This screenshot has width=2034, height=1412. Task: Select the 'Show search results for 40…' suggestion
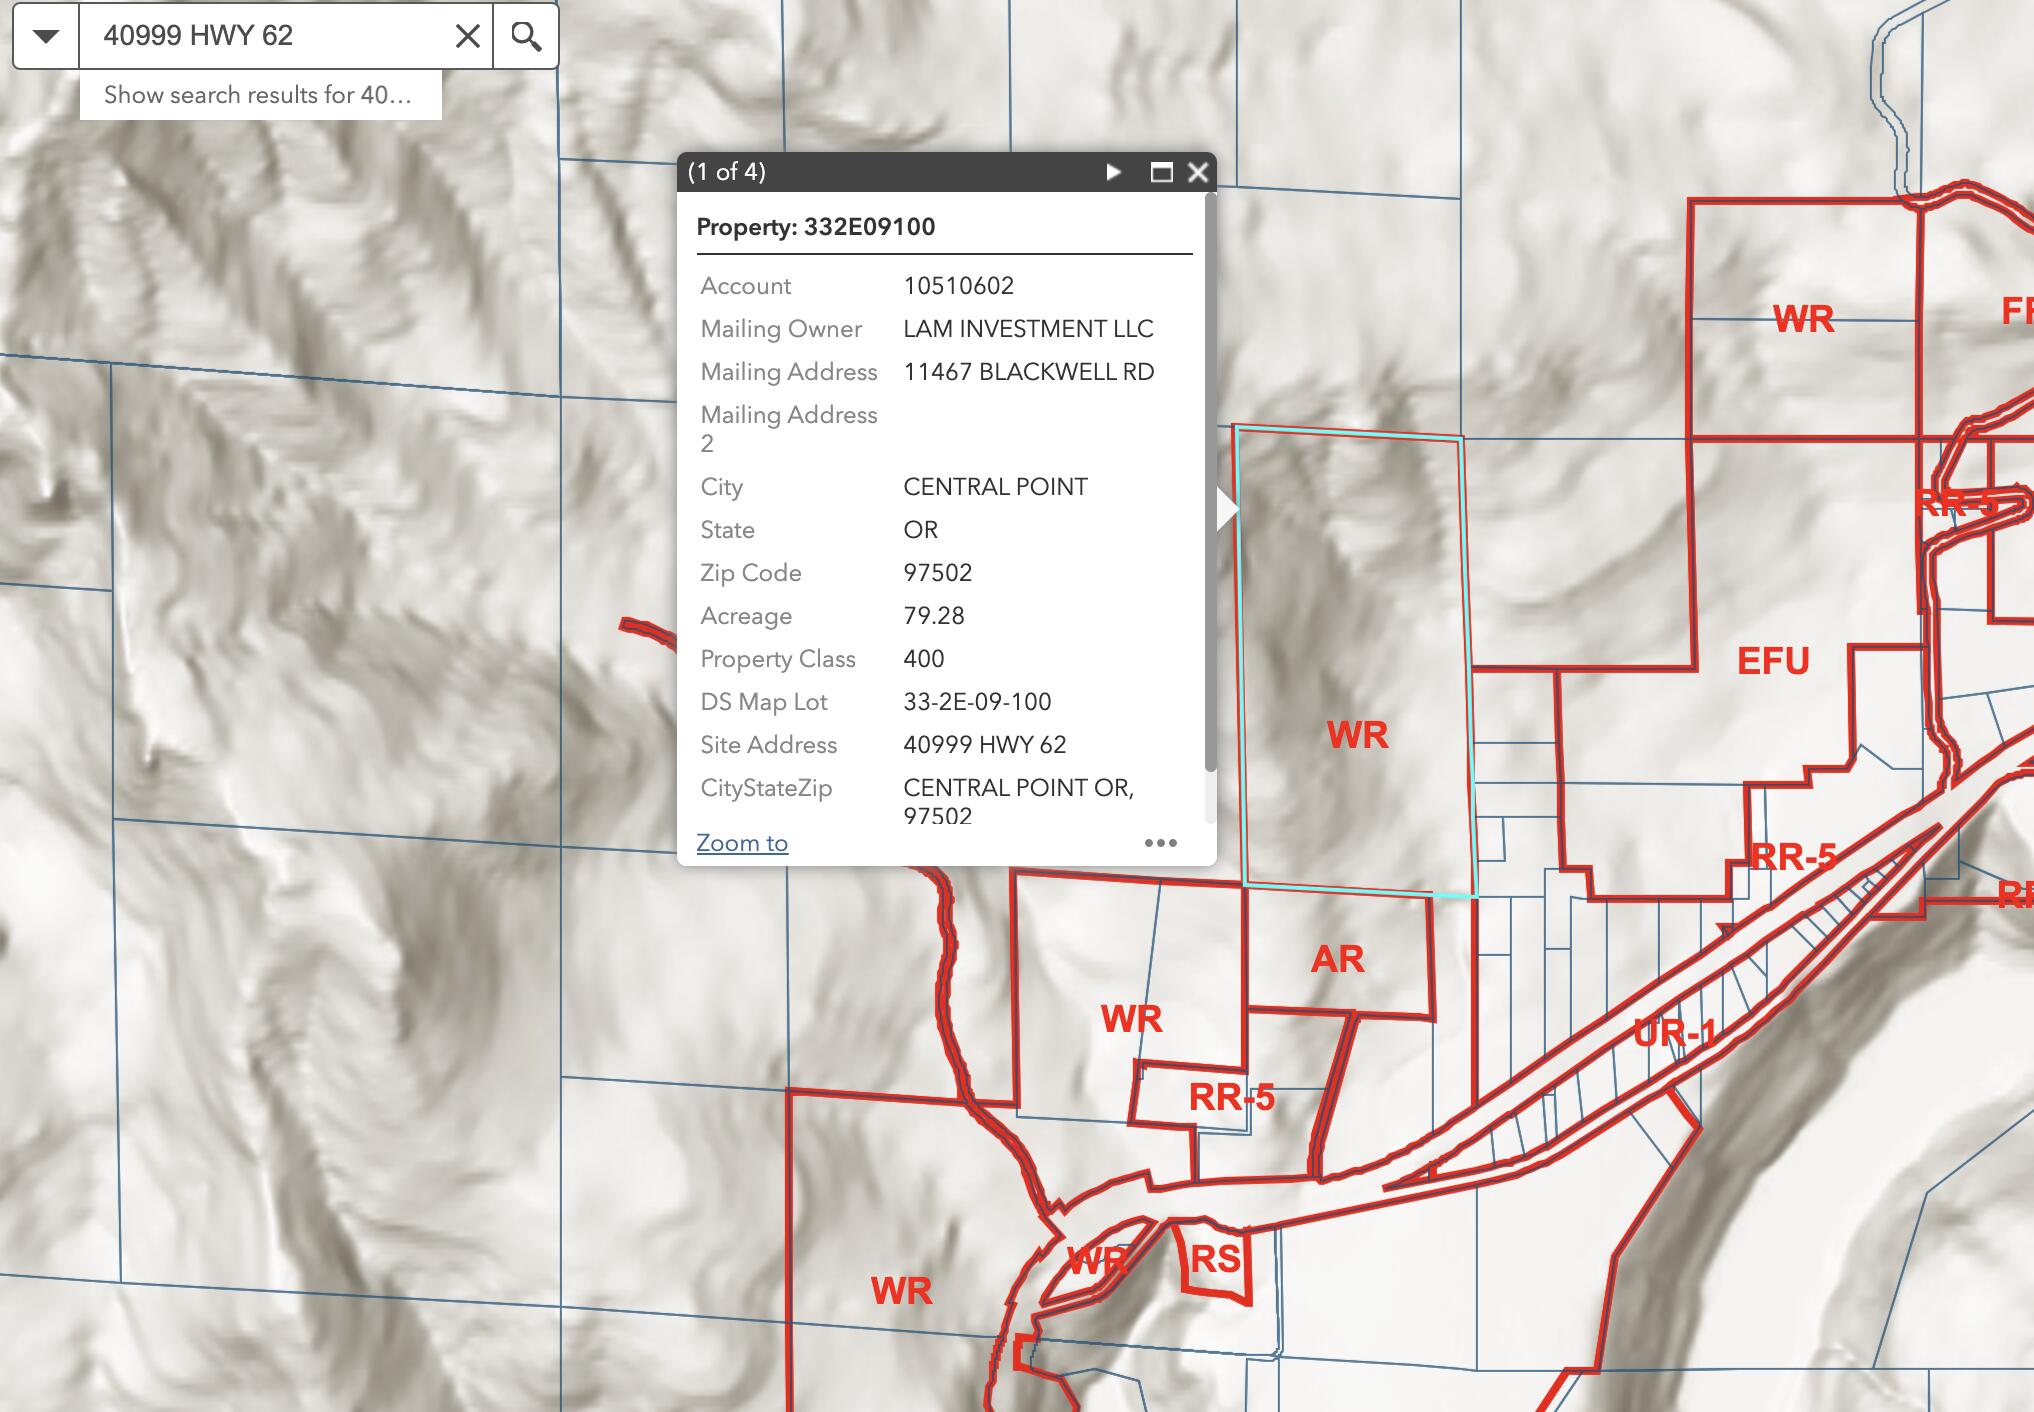(x=259, y=95)
